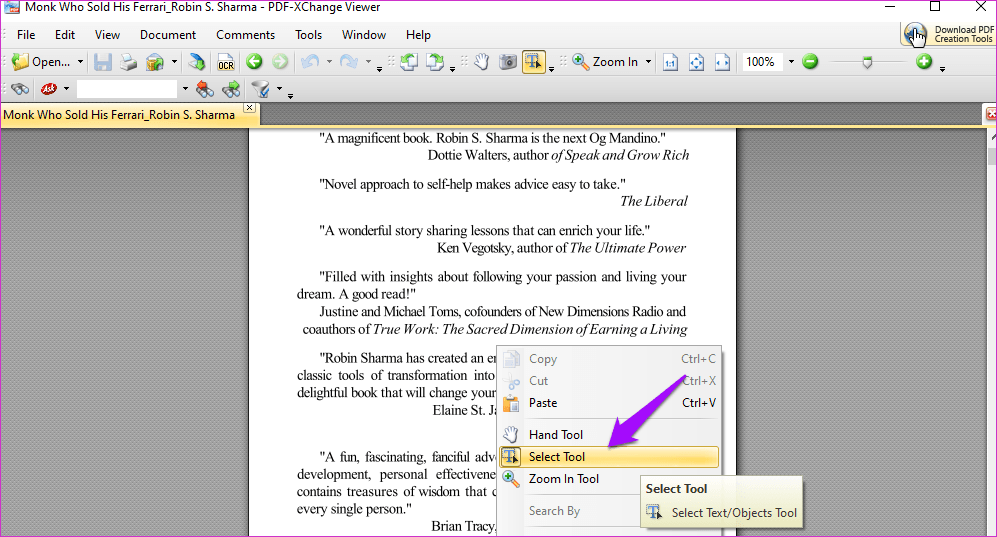Viewport: 997px width, 537px height.
Task: Close the Monk Who Sold His Ferrari tab
Action: click(250, 107)
